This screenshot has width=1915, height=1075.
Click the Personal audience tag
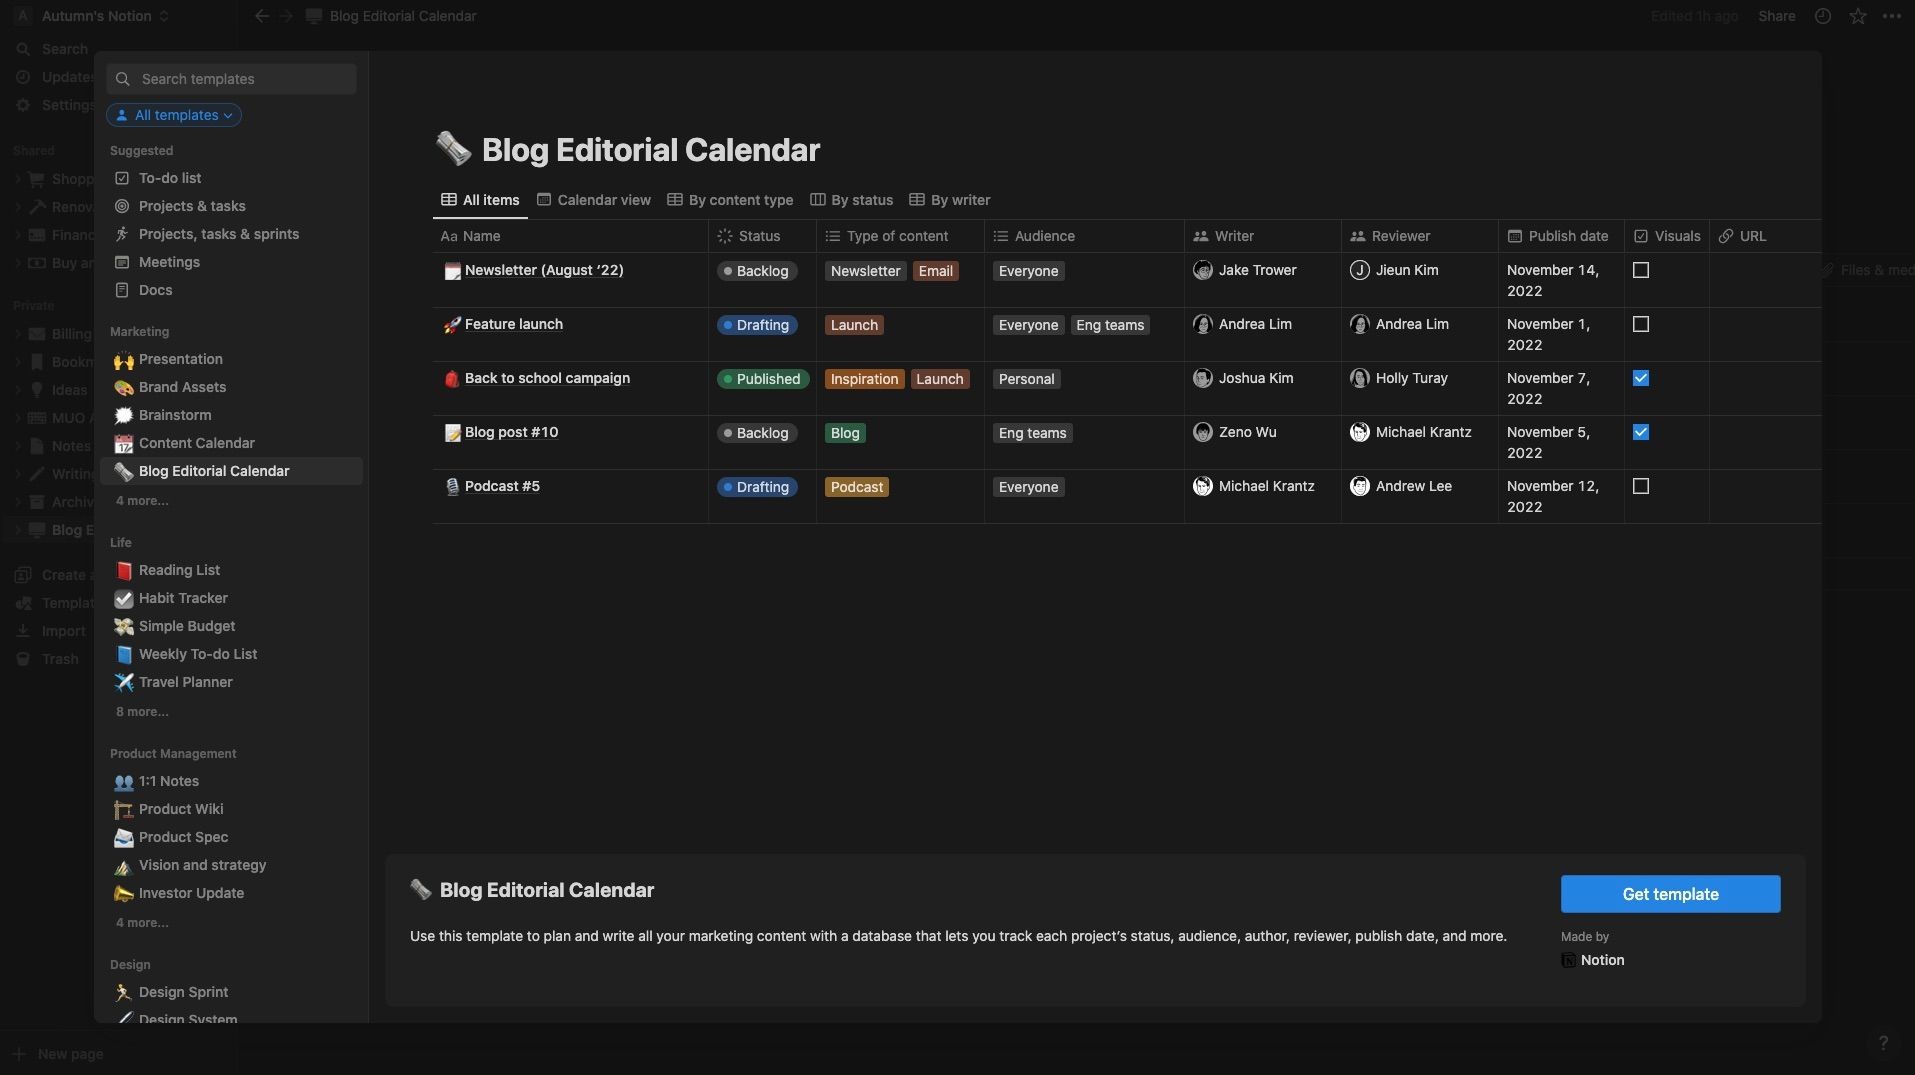tap(1026, 380)
